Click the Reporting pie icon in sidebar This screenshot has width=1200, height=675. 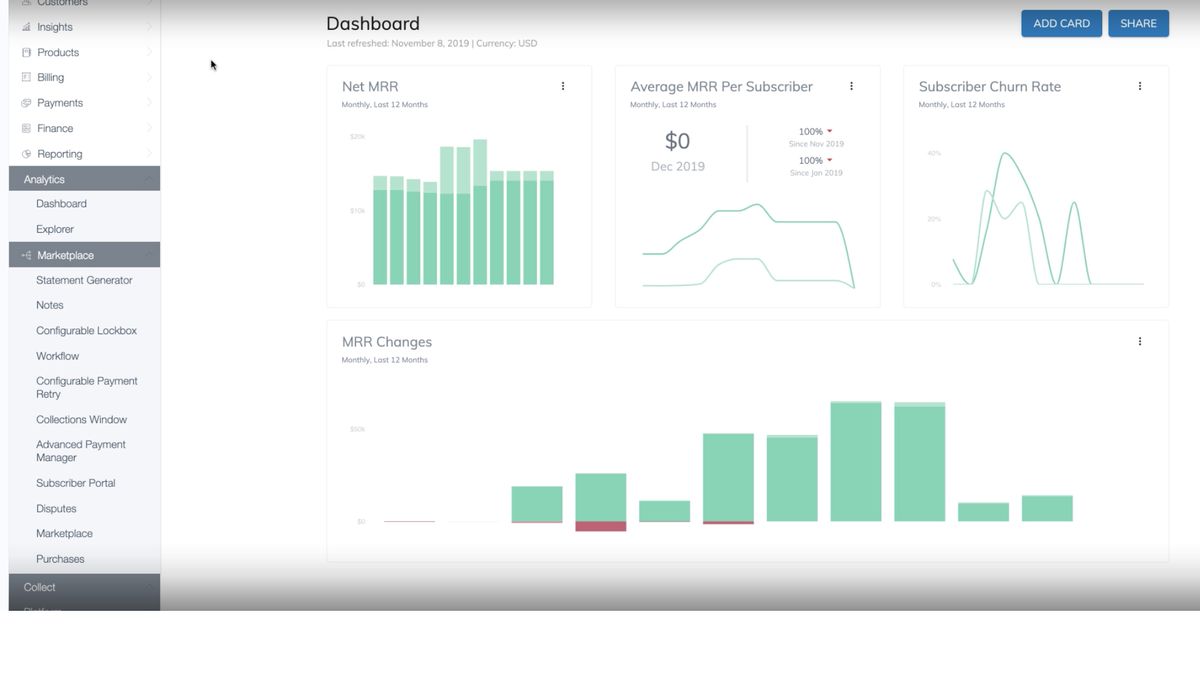coord(26,154)
